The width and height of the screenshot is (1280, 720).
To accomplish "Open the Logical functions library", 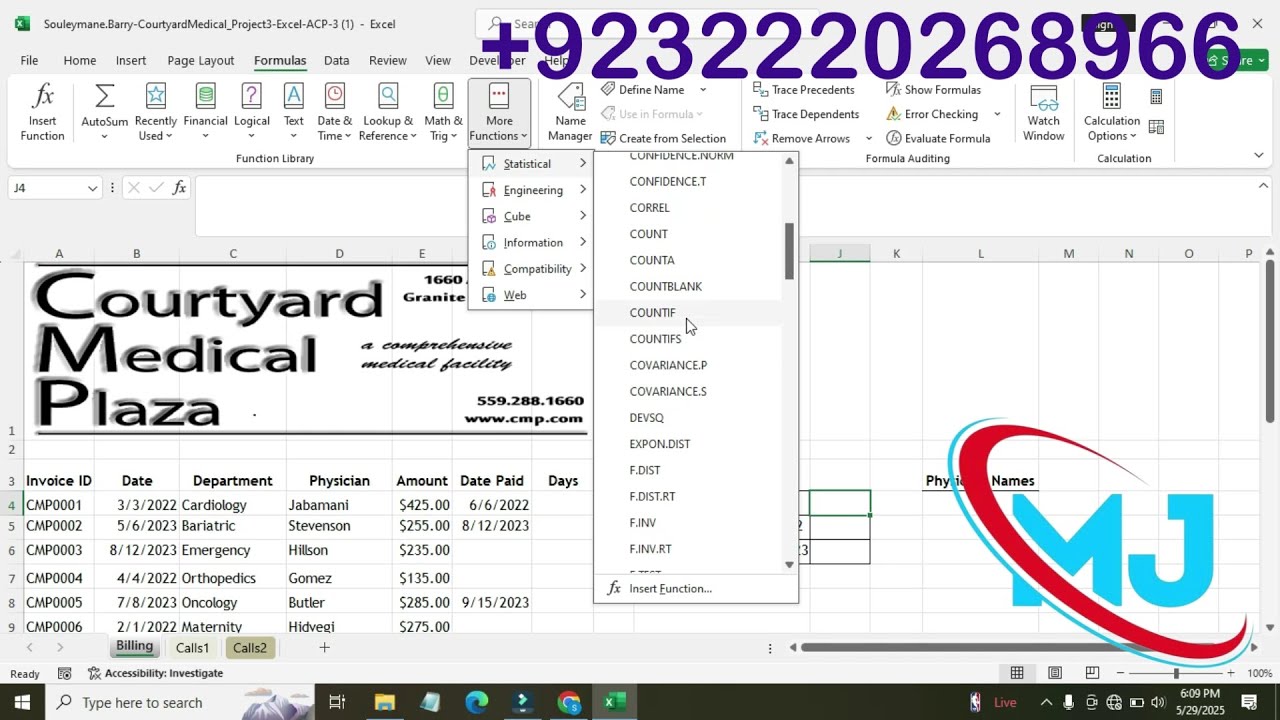I will pos(251,112).
